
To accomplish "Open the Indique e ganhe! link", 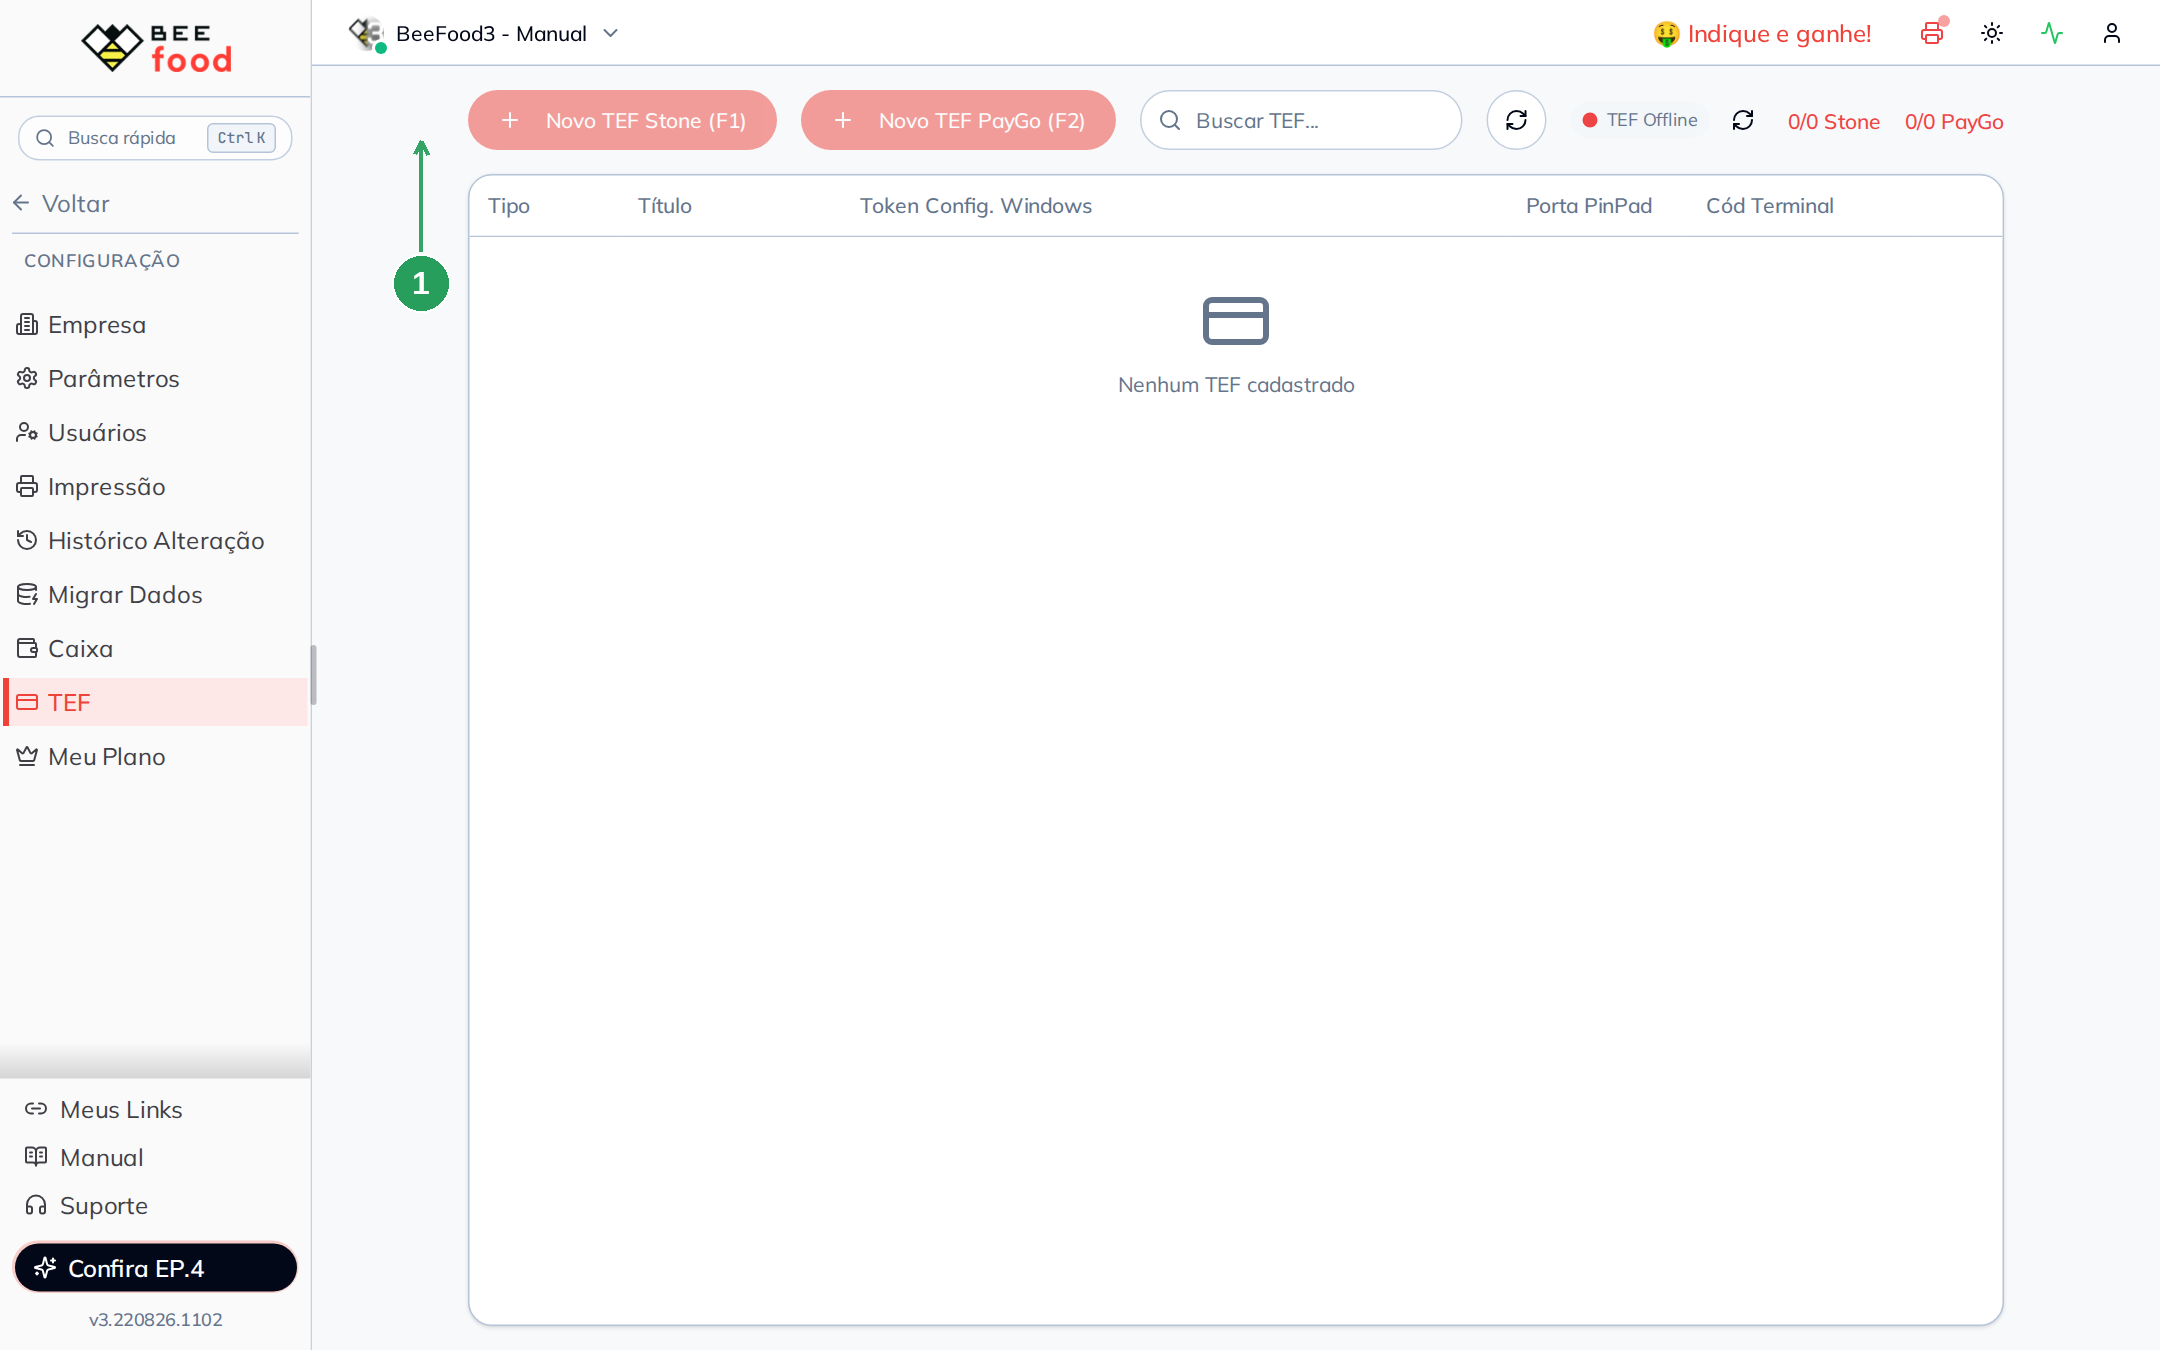I will click(1762, 34).
